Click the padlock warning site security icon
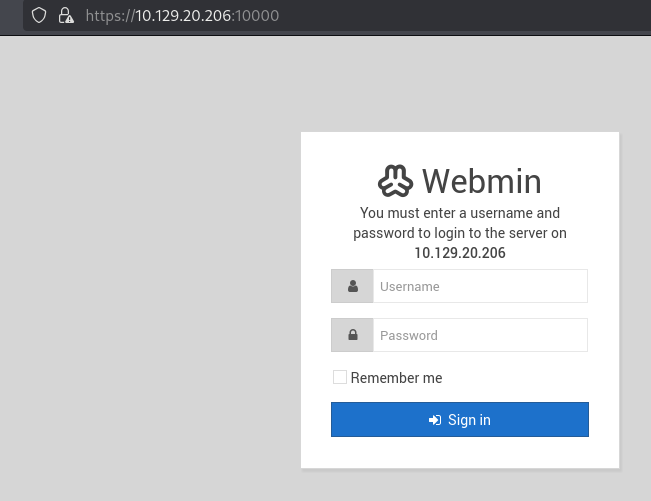The image size is (651, 501). coord(66,15)
